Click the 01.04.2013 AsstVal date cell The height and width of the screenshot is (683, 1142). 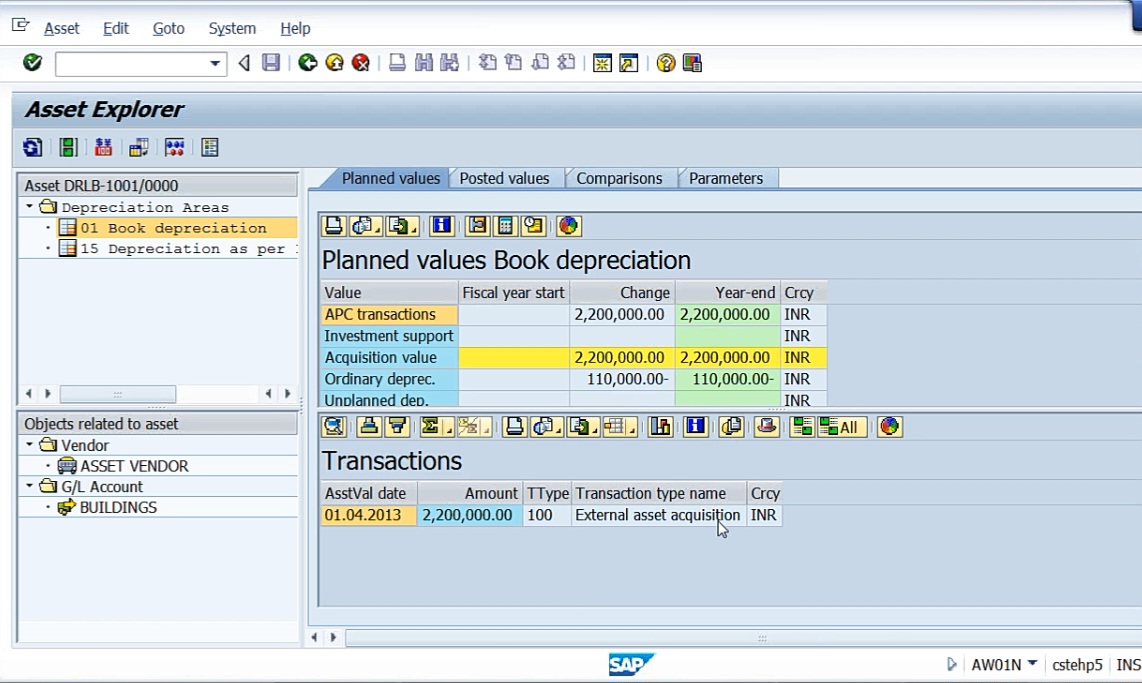[x=369, y=516]
